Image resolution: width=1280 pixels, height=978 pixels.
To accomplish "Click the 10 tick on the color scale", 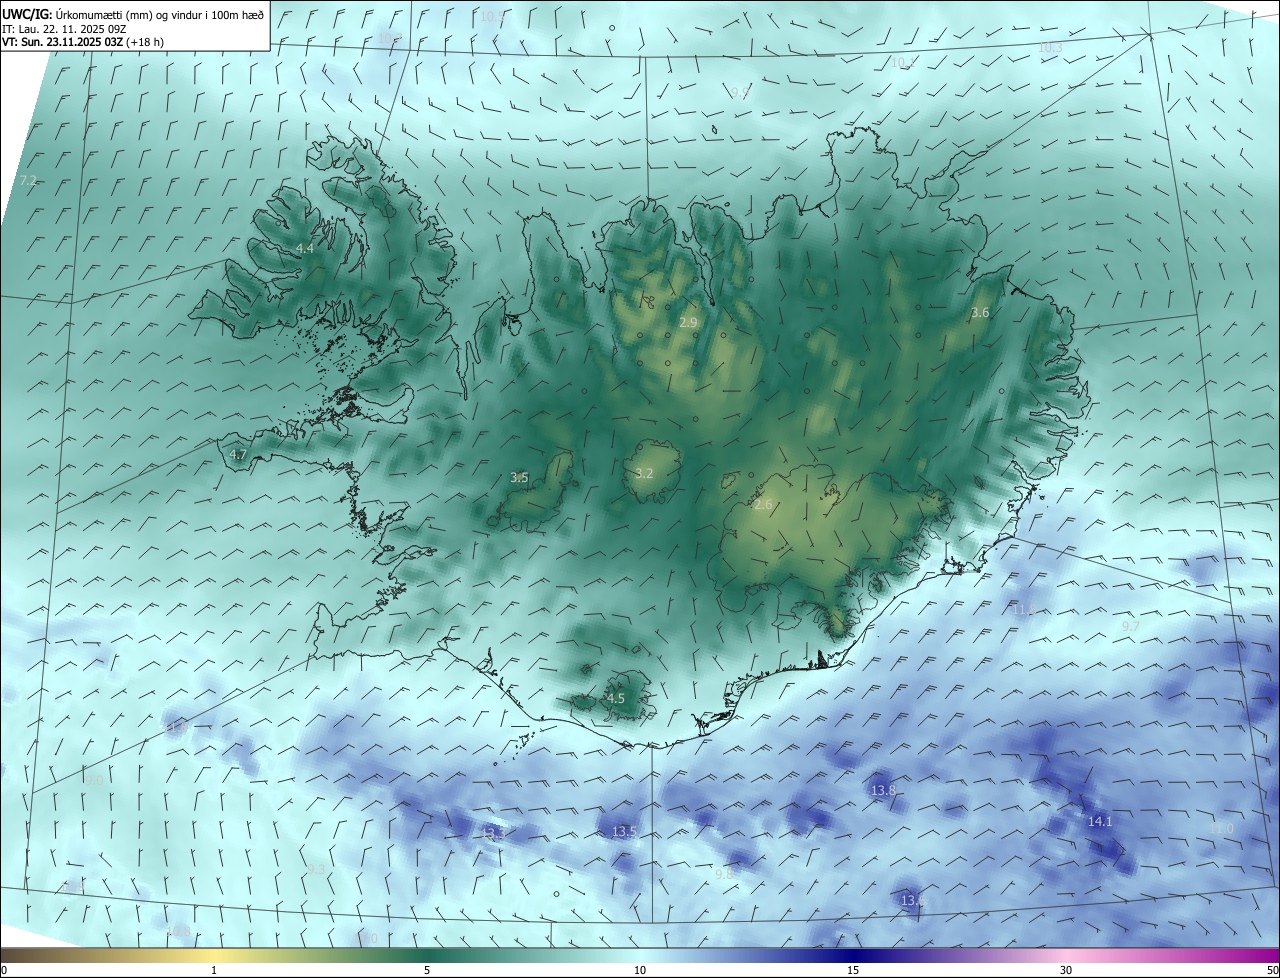I will 640,970.
